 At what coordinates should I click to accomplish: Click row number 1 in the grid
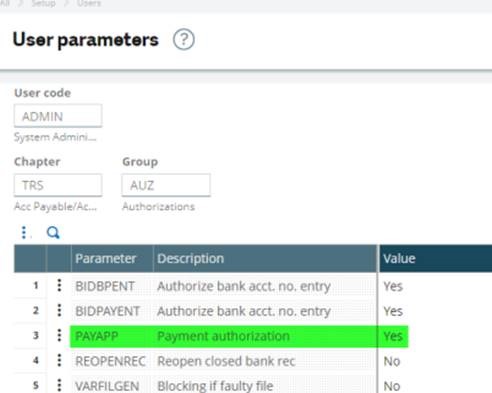36,285
